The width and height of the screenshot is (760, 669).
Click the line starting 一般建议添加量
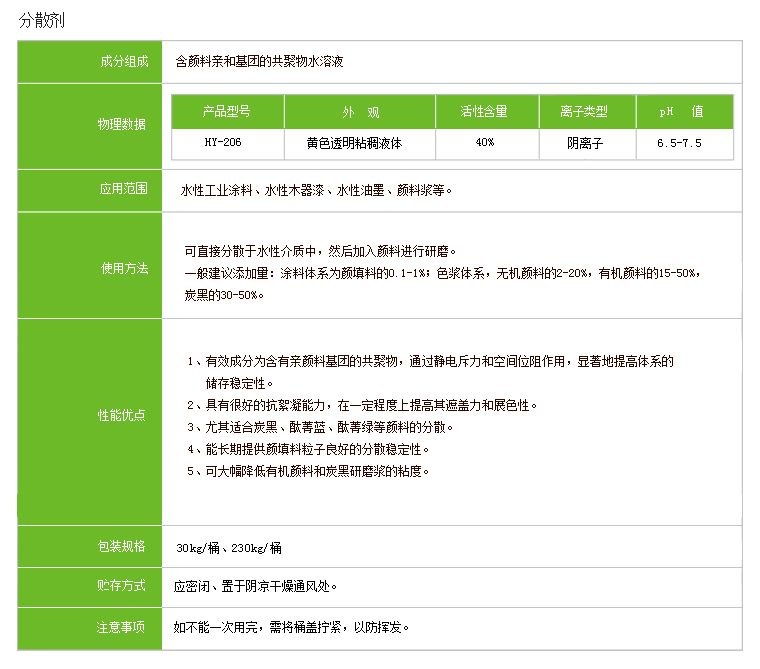442,273
